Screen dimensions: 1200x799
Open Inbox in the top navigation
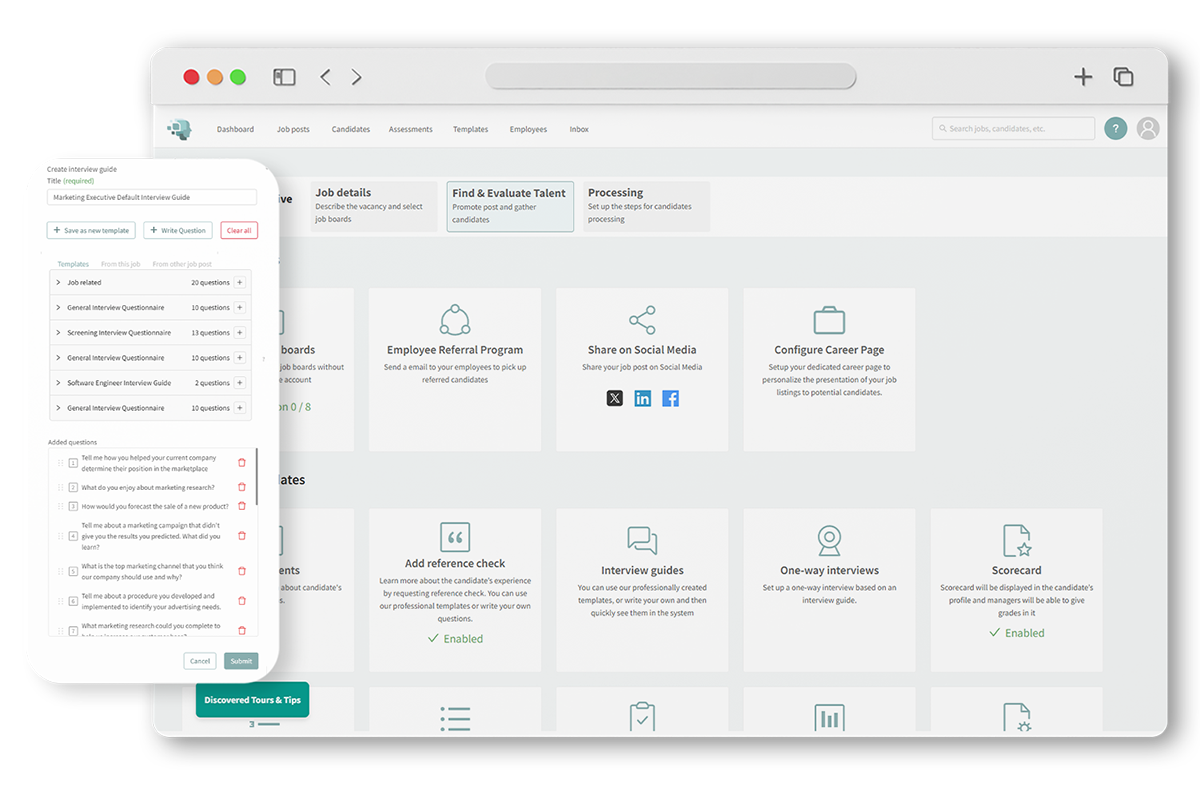click(x=579, y=129)
